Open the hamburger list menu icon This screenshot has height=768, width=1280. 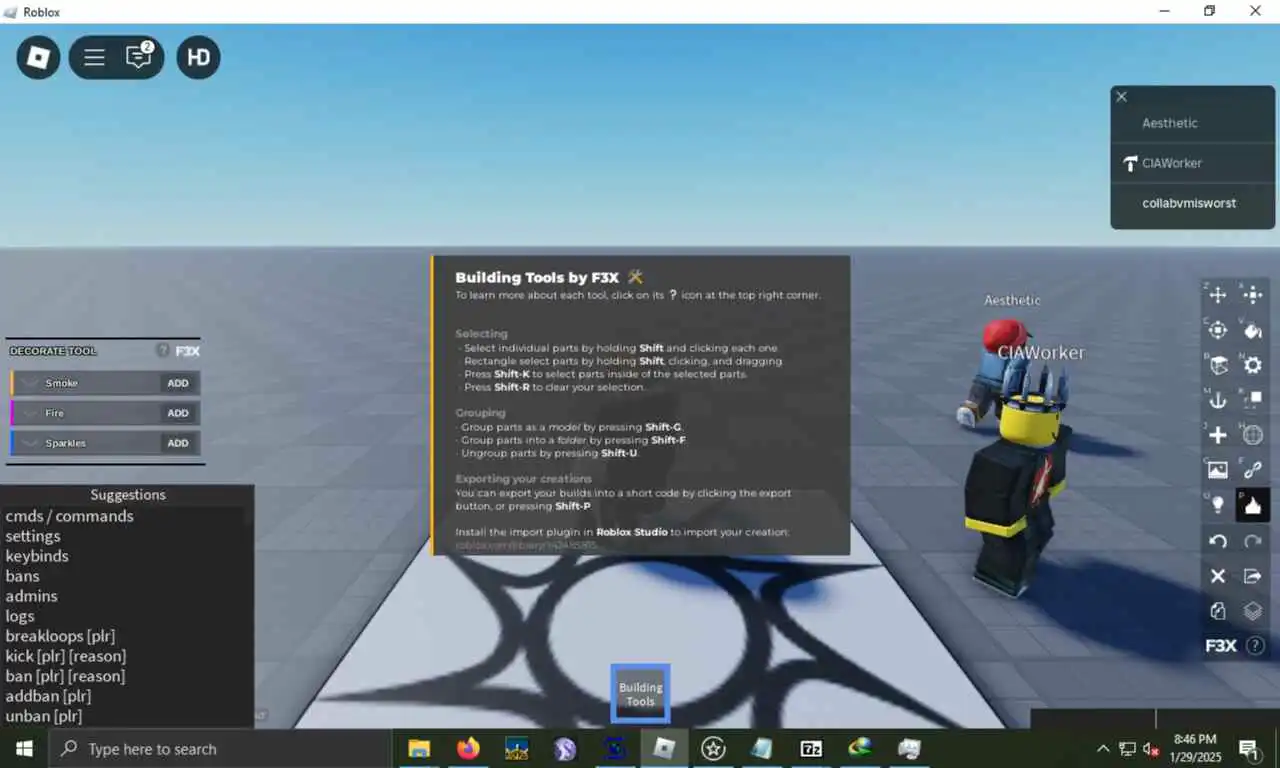94,58
